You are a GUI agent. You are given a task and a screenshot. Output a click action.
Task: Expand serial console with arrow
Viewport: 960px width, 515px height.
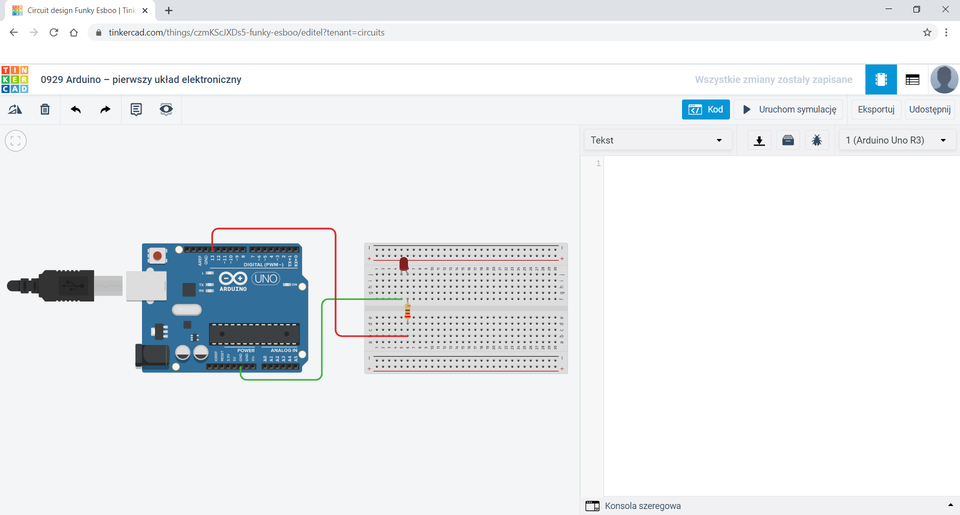click(x=950, y=506)
